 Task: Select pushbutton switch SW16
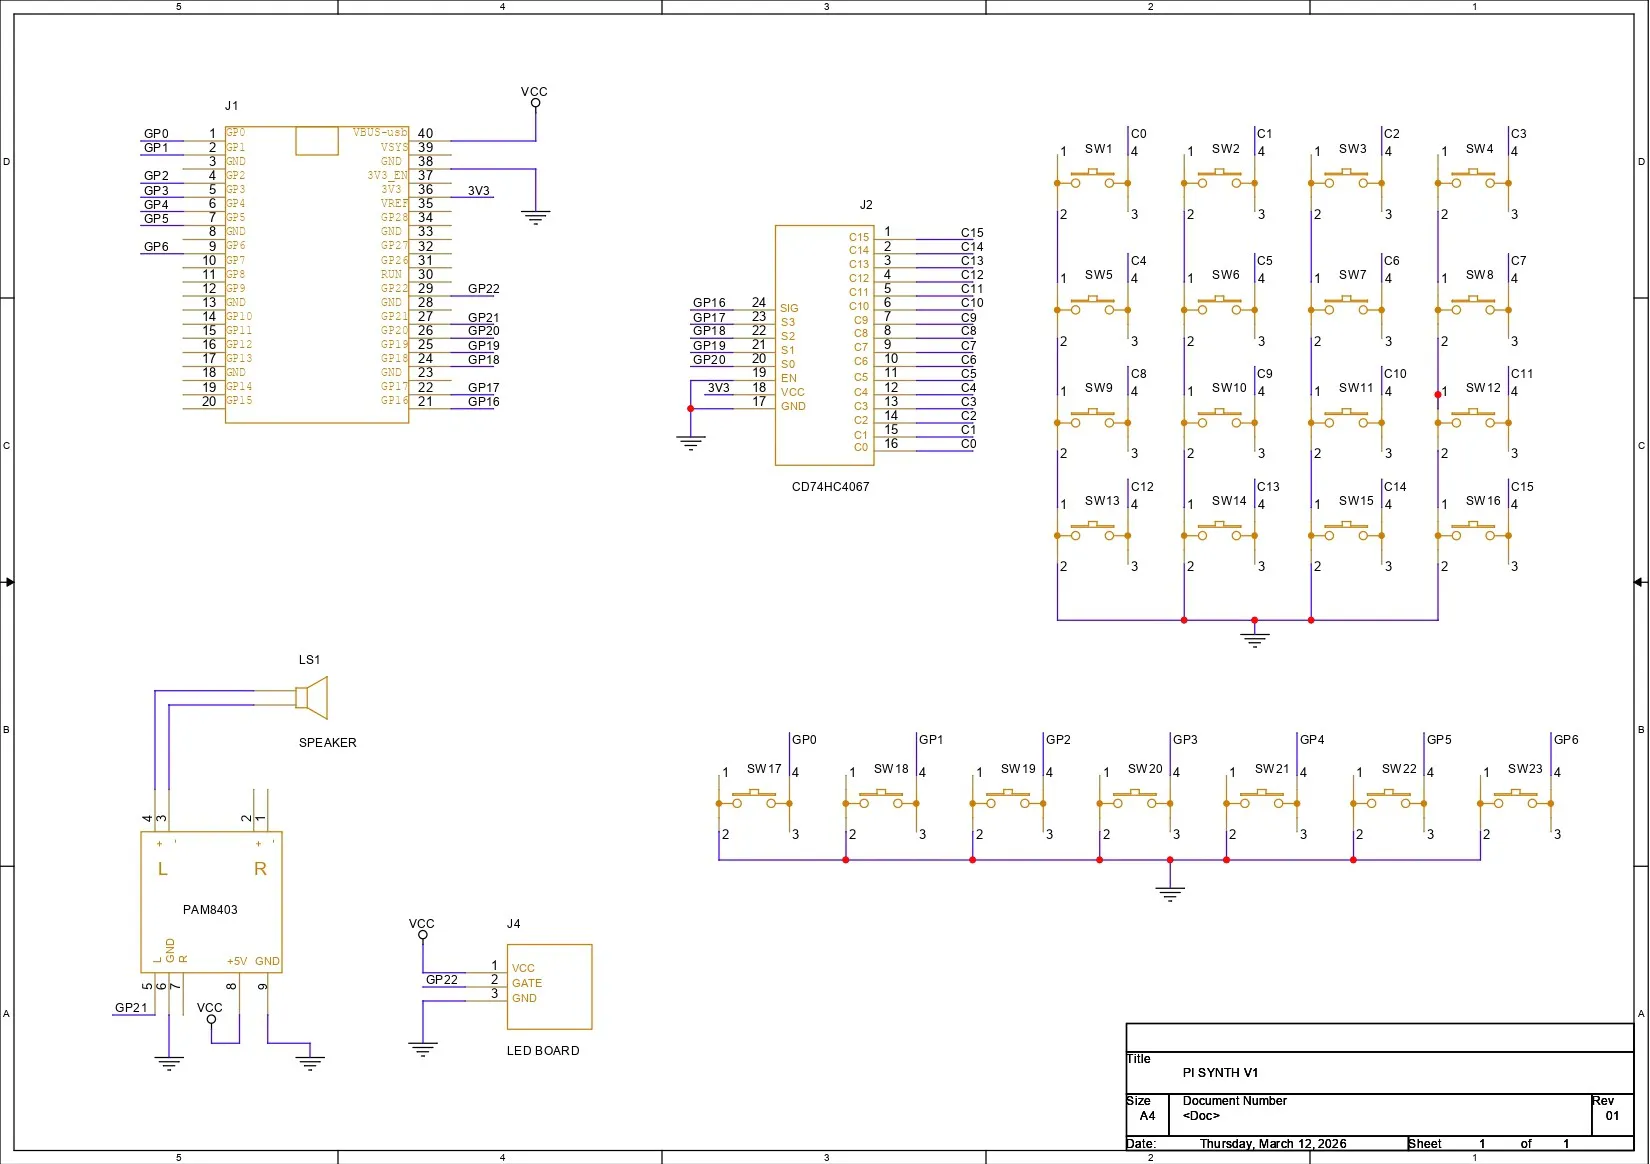1473,533
